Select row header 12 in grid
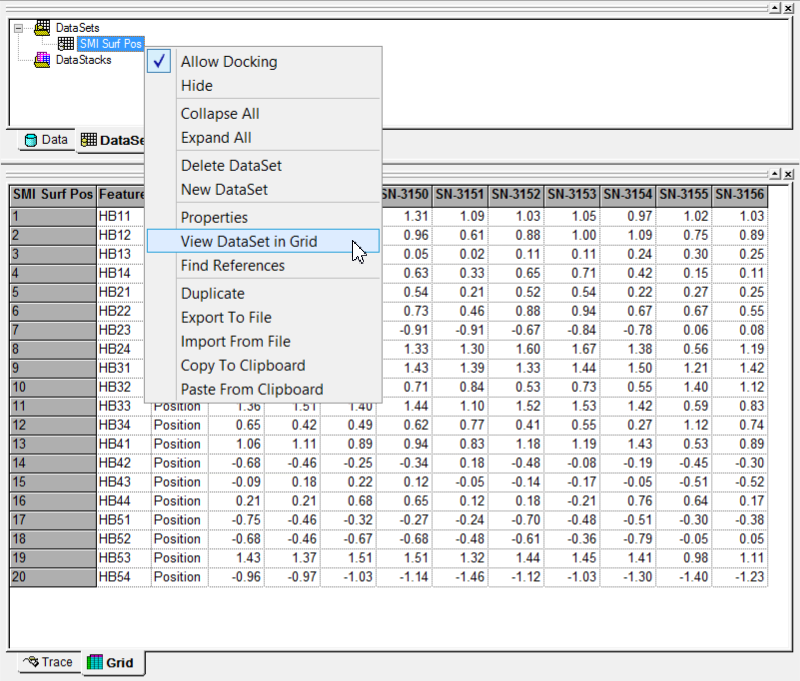This screenshot has width=800, height=681. coord(53,425)
